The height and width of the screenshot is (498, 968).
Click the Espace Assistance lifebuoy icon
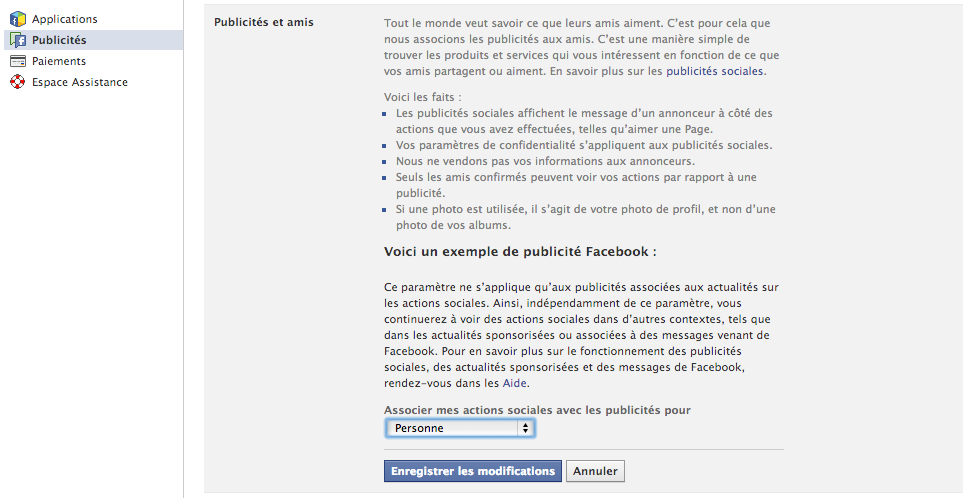[x=18, y=82]
